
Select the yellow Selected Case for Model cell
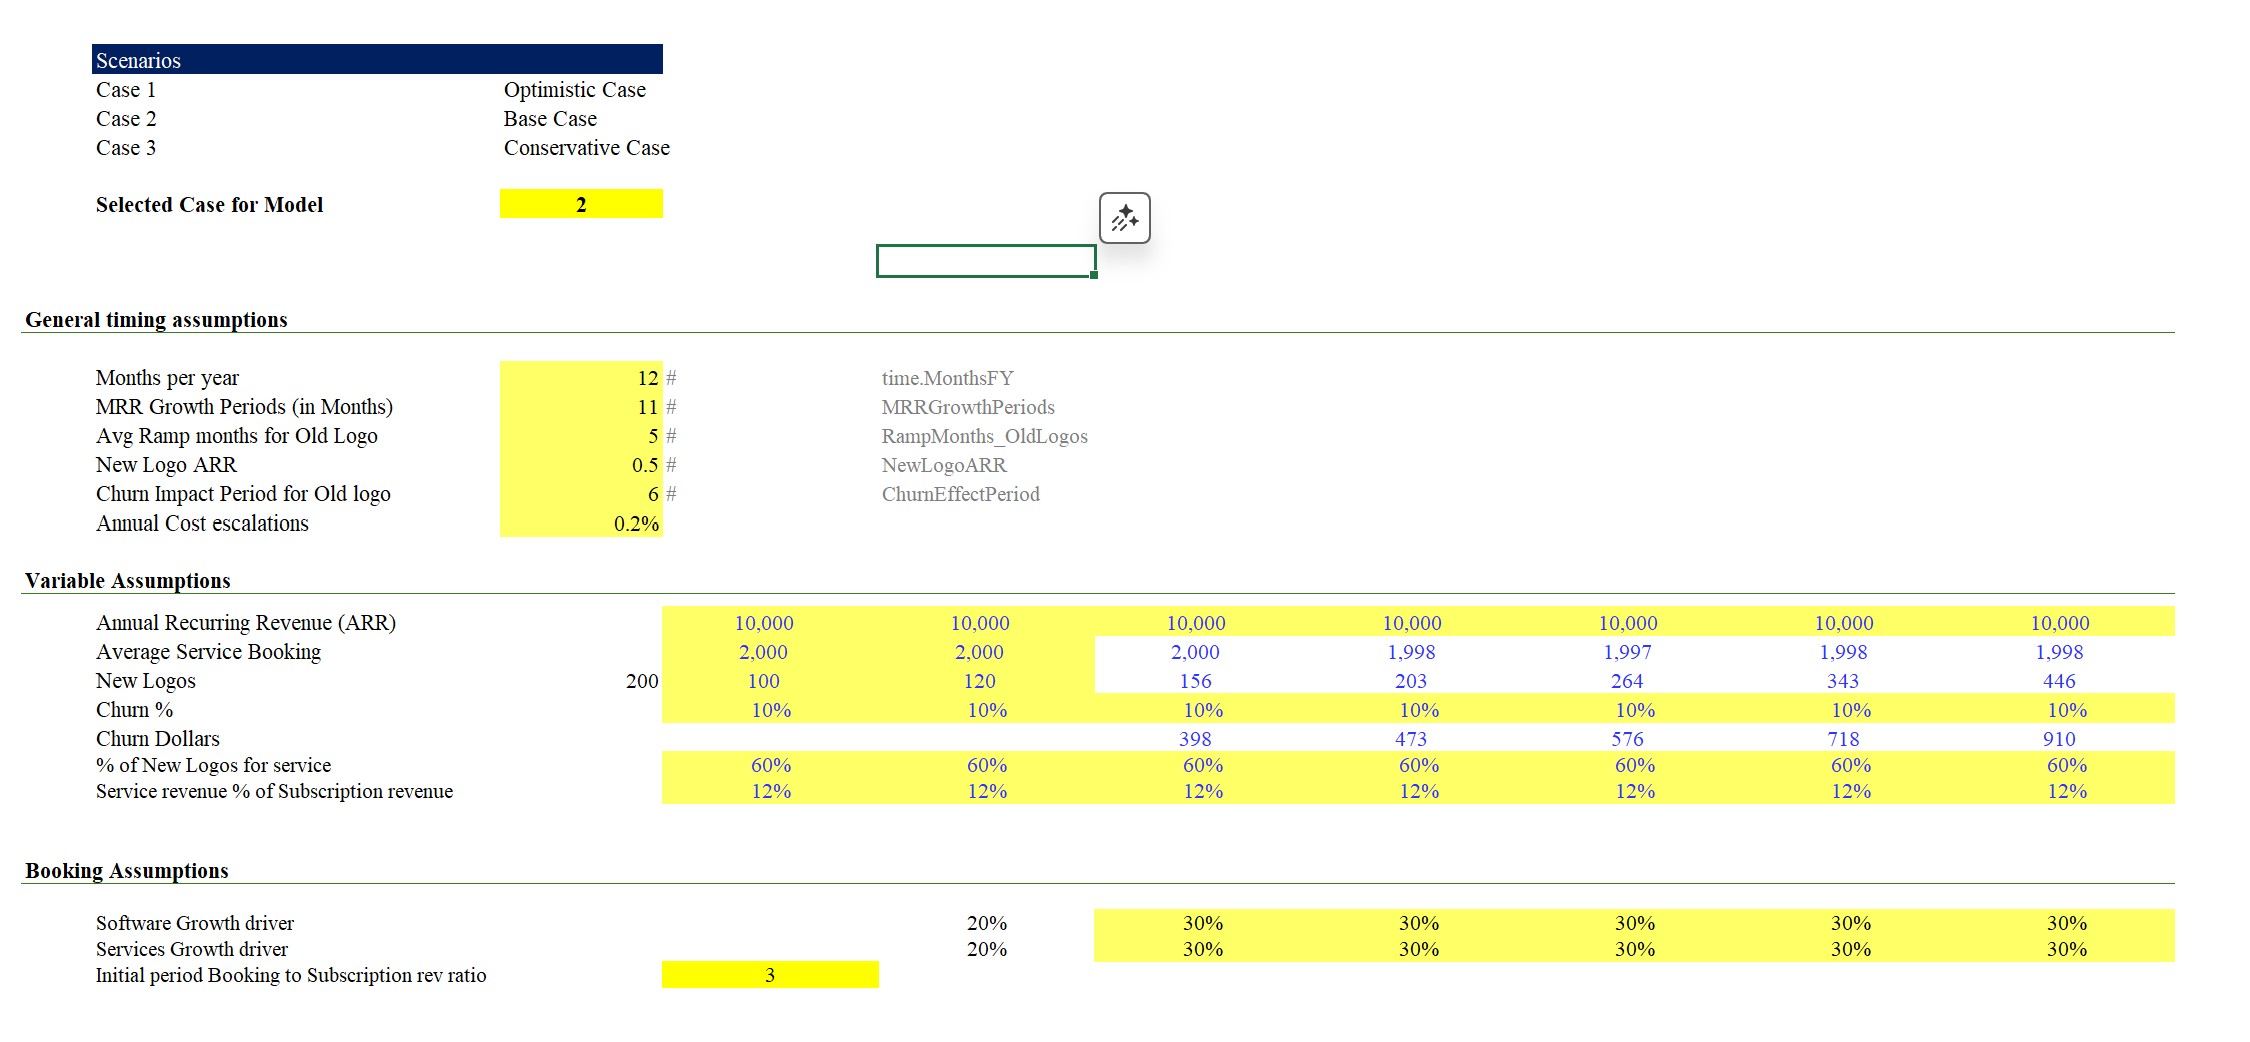click(581, 204)
